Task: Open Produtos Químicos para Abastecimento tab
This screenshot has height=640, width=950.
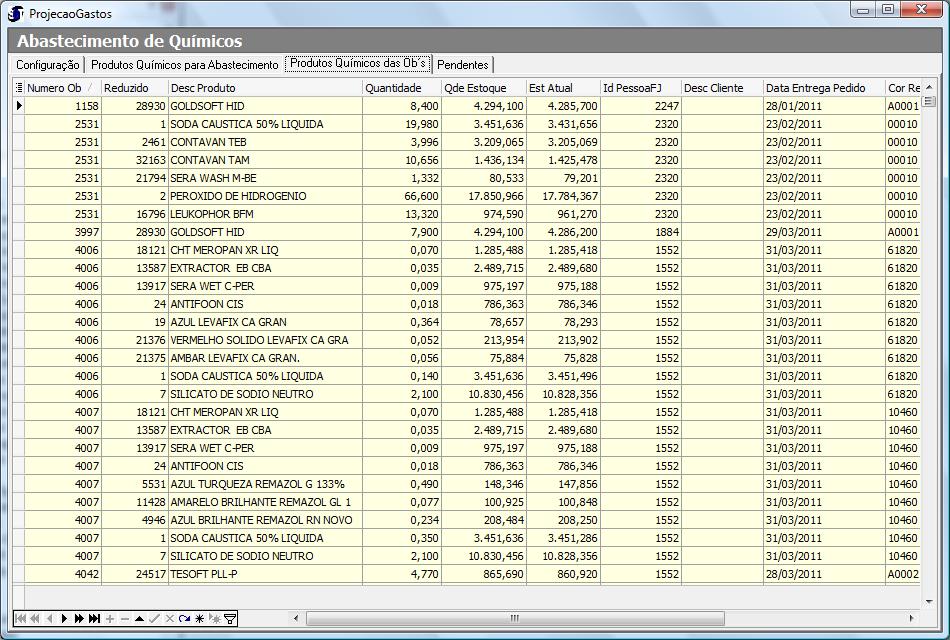Action: pos(185,65)
